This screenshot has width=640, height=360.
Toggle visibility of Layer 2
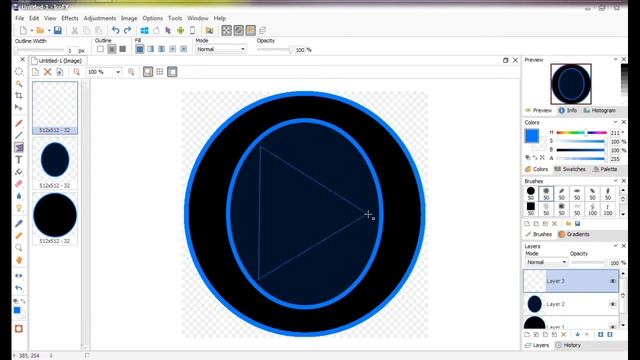tap(613, 304)
